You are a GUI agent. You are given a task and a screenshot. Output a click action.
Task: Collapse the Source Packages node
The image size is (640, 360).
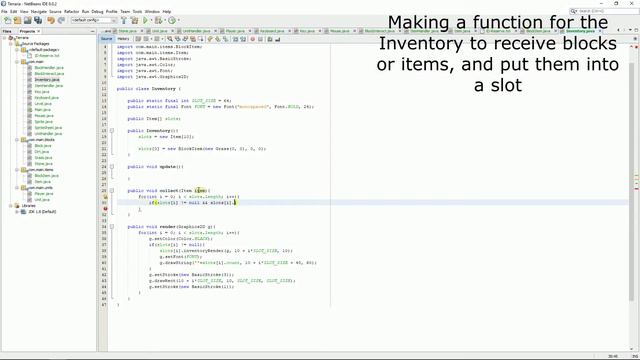click(x=11, y=44)
